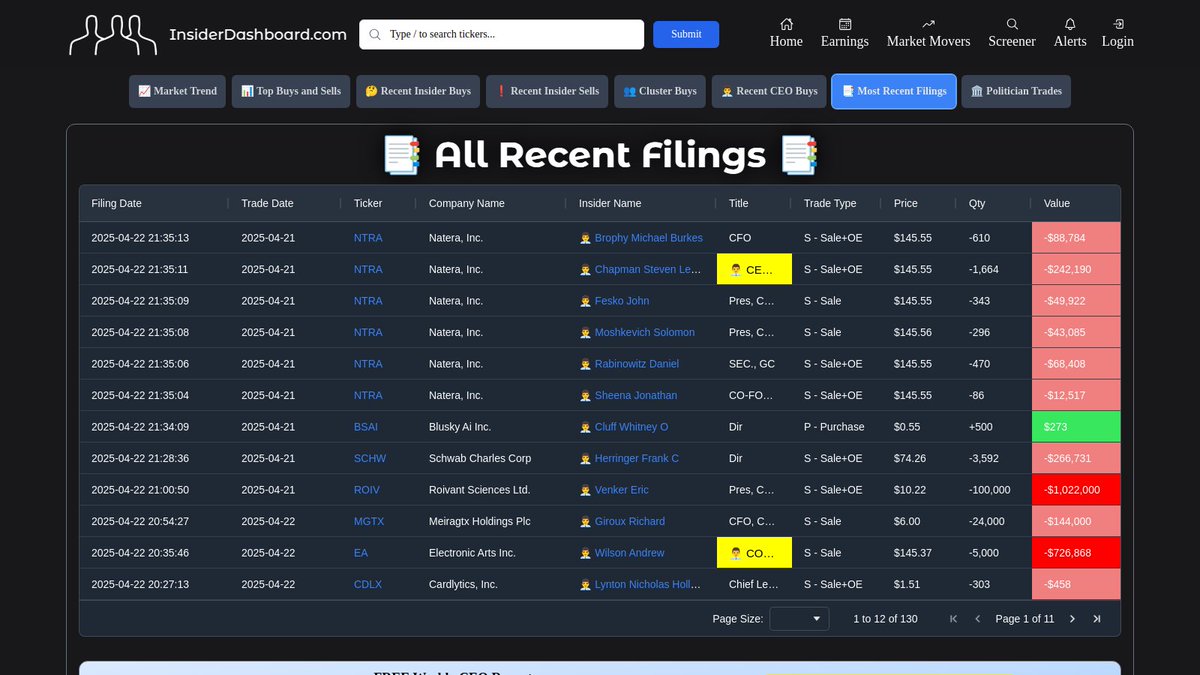Open the Recent CEO Buys tab
The image size is (1200, 675).
click(769, 91)
